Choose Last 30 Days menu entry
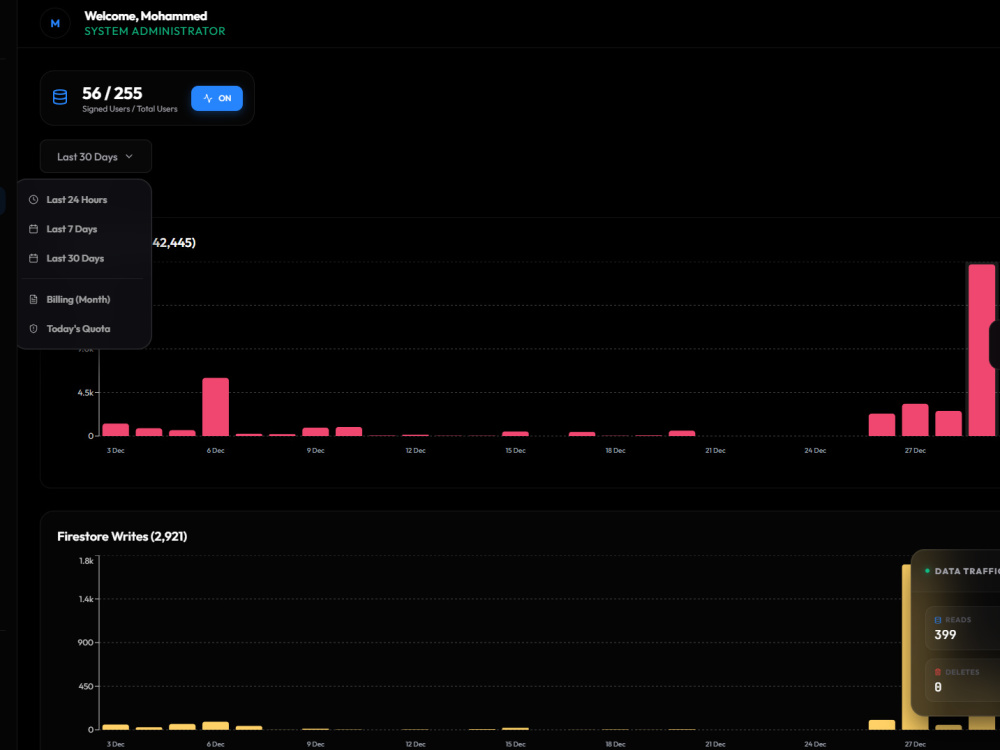This screenshot has width=1000, height=750. click(84, 258)
